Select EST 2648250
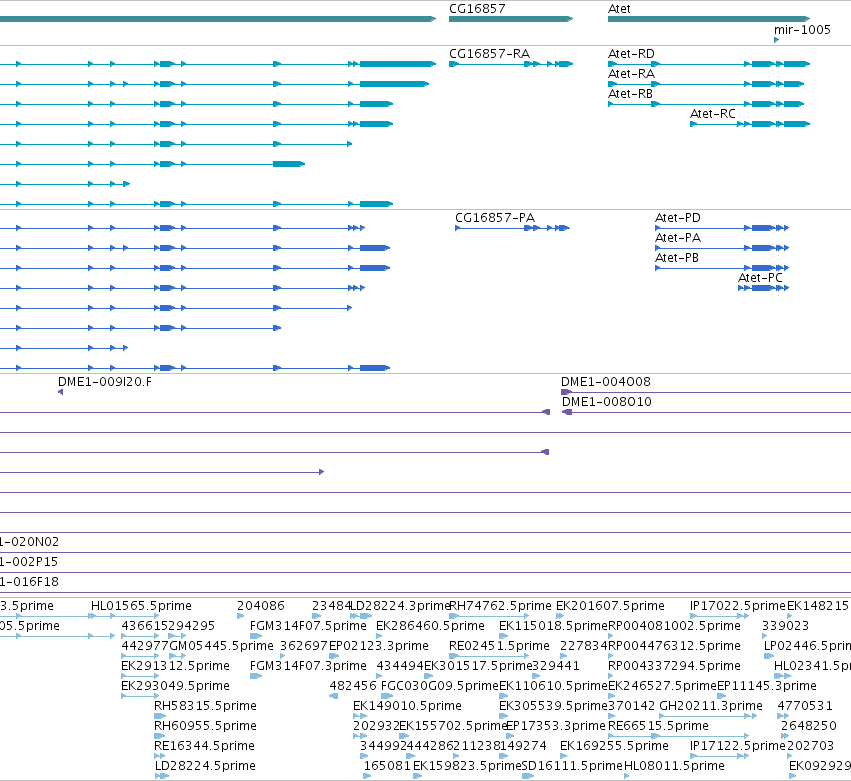 coord(808,726)
